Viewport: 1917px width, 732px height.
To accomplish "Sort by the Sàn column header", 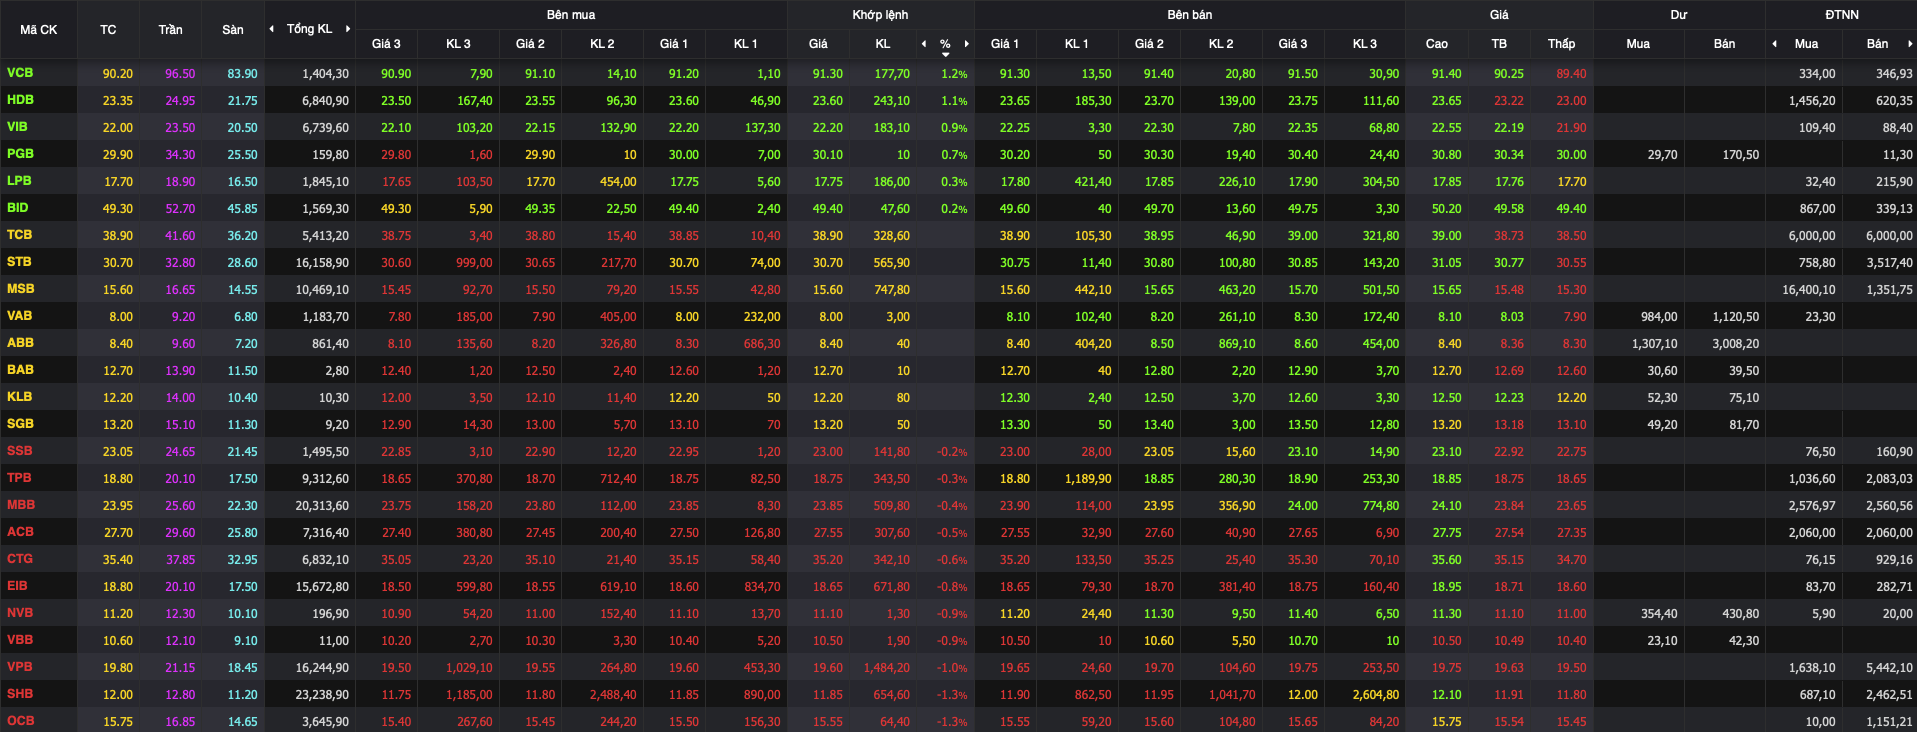I will tap(233, 30).
